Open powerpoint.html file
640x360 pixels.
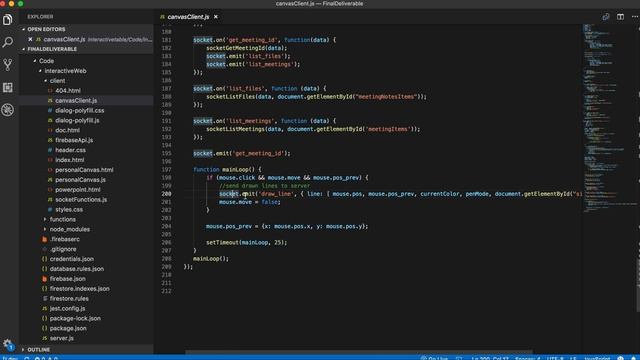point(78,189)
